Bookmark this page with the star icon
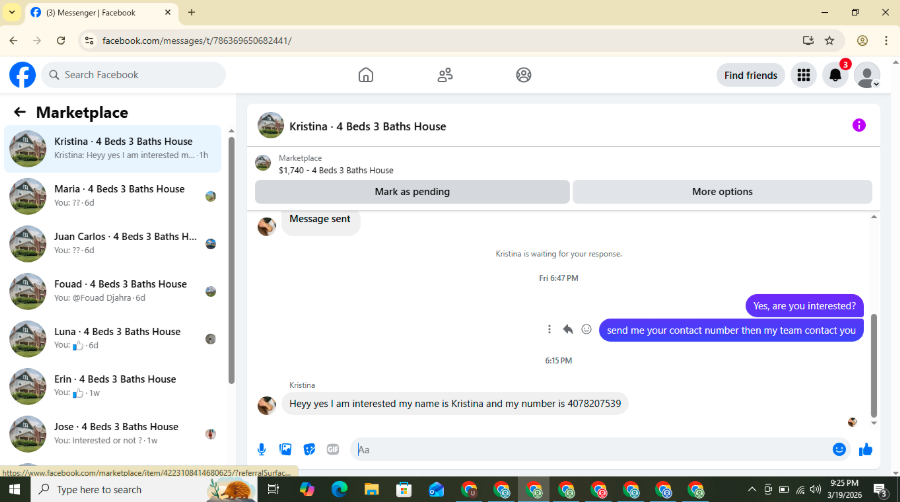The image size is (900, 502). point(829,41)
